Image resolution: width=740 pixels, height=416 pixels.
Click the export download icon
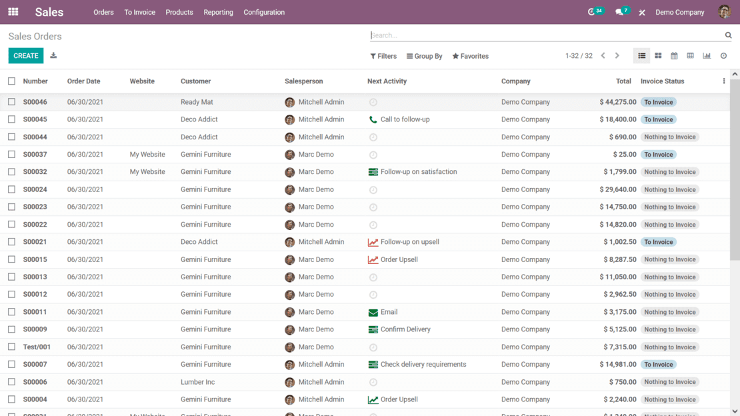(54, 56)
